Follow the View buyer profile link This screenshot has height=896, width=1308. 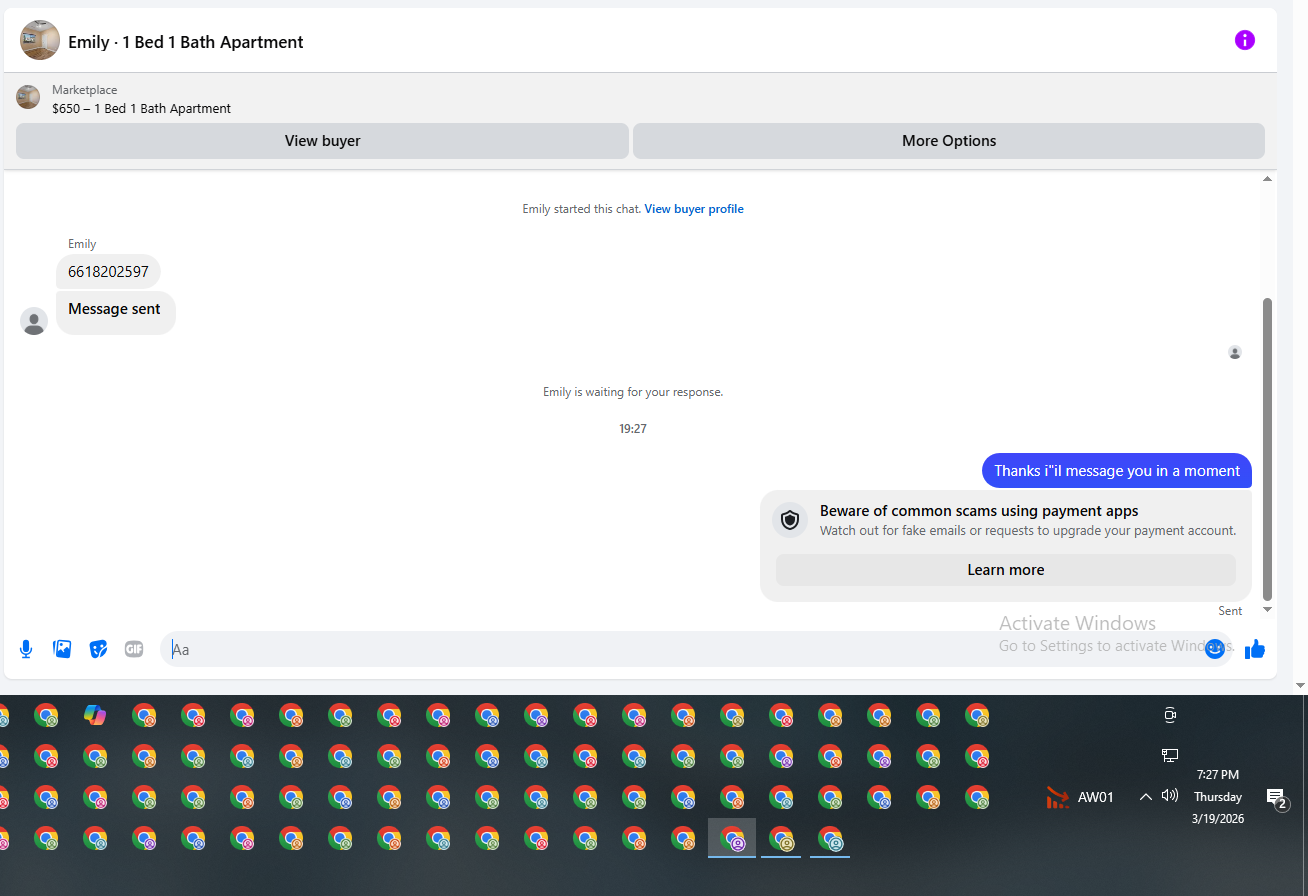(x=694, y=209)
